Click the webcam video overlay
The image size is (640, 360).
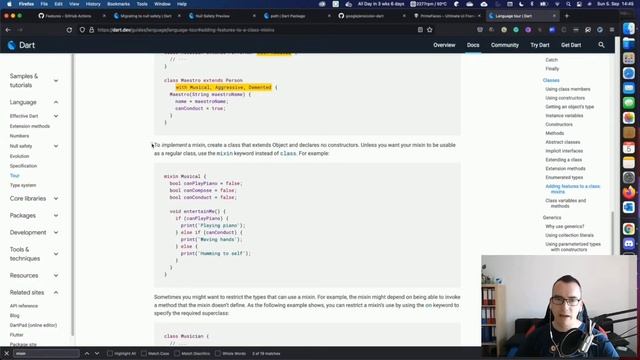click(x=560, y=307)
